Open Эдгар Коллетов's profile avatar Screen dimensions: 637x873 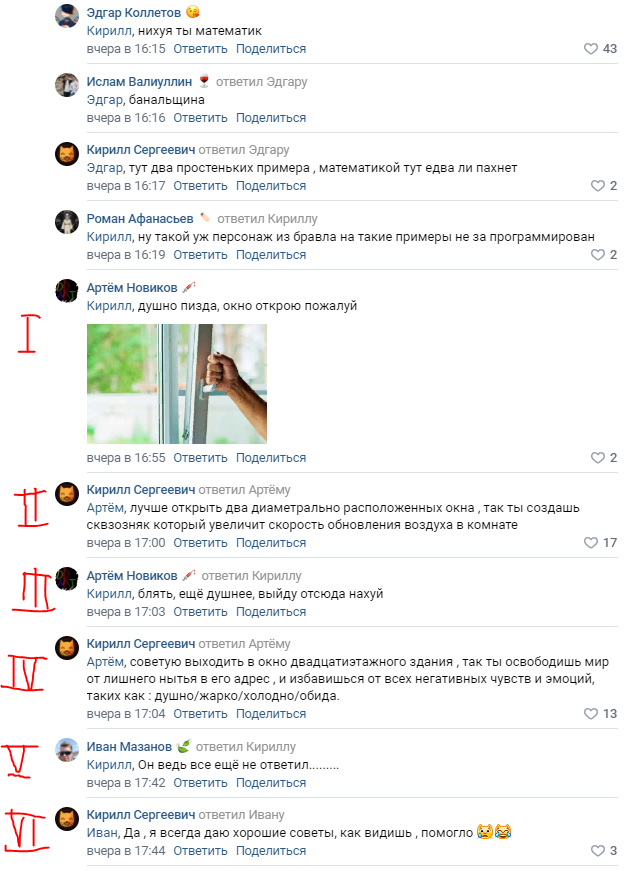[x=67, y=16]
